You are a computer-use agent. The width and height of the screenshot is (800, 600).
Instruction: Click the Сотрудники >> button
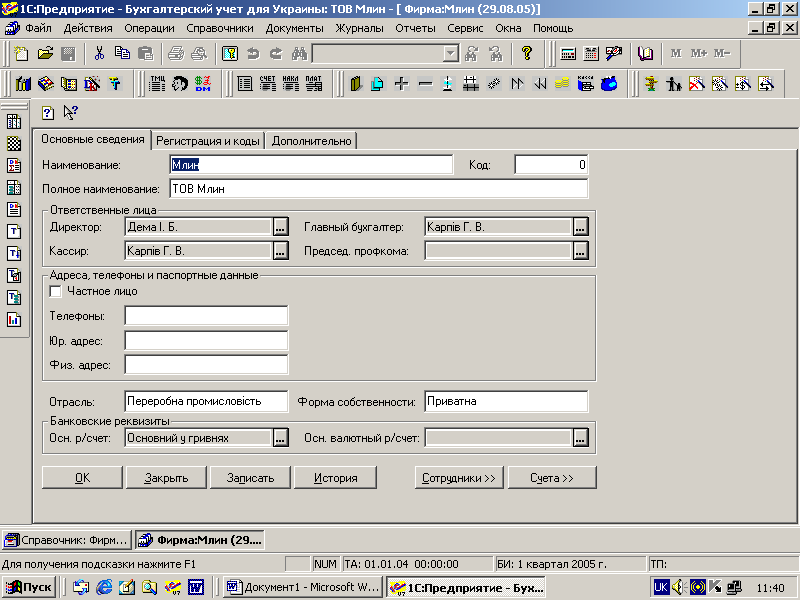459,478
